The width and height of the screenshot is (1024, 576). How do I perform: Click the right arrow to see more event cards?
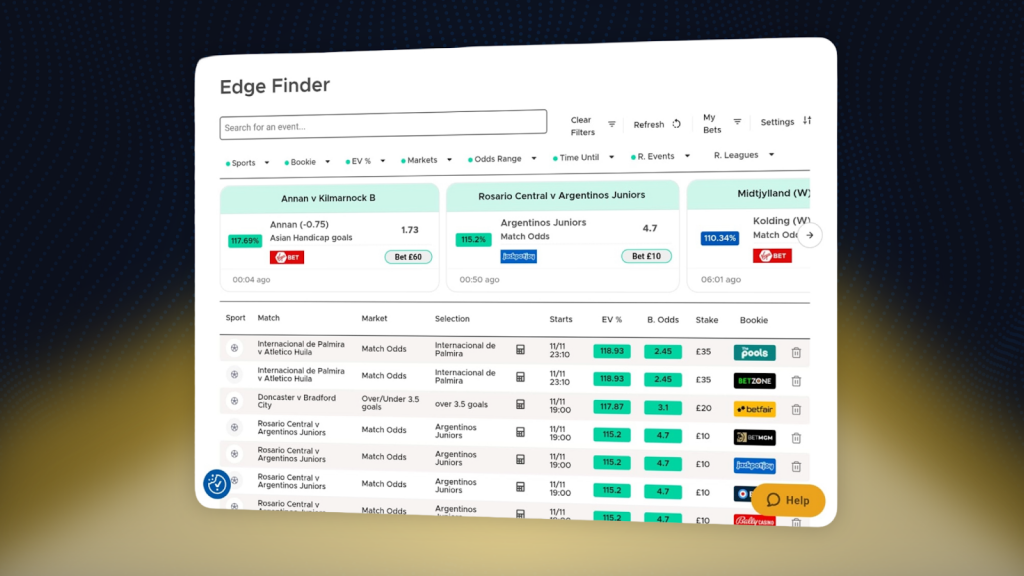[x=810, y=234]
